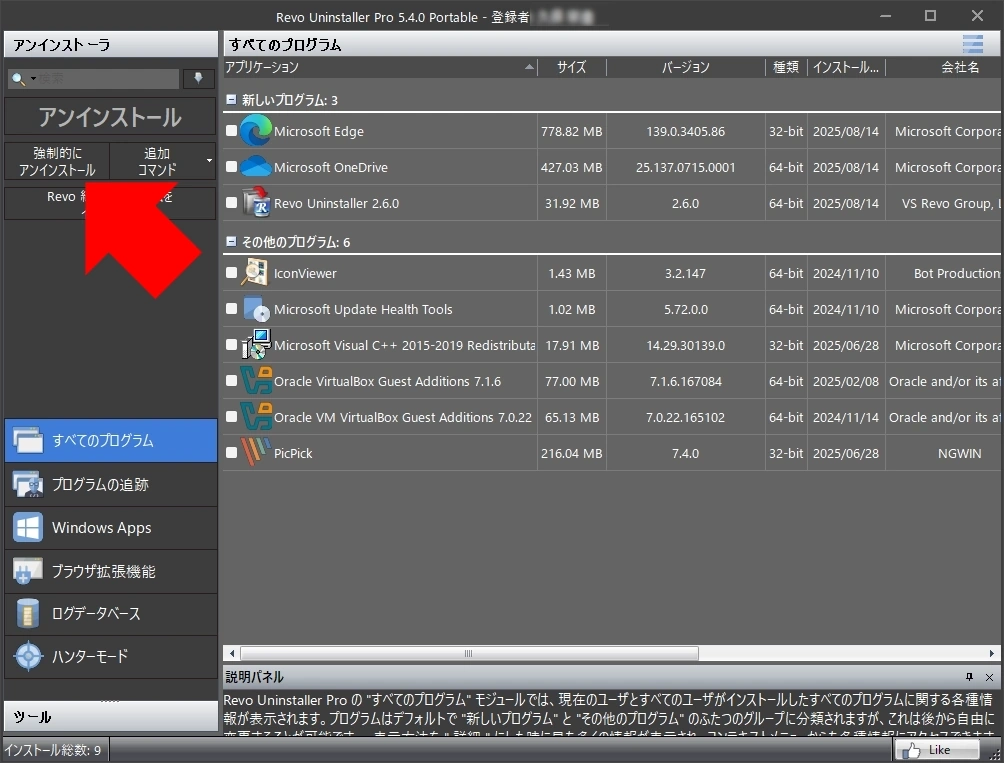Check the Revo Uninstaller 2.6.0 checkbox
The height and width of the screenshot is (763, 1004).
pyautogui.click(x=232, y=202)
